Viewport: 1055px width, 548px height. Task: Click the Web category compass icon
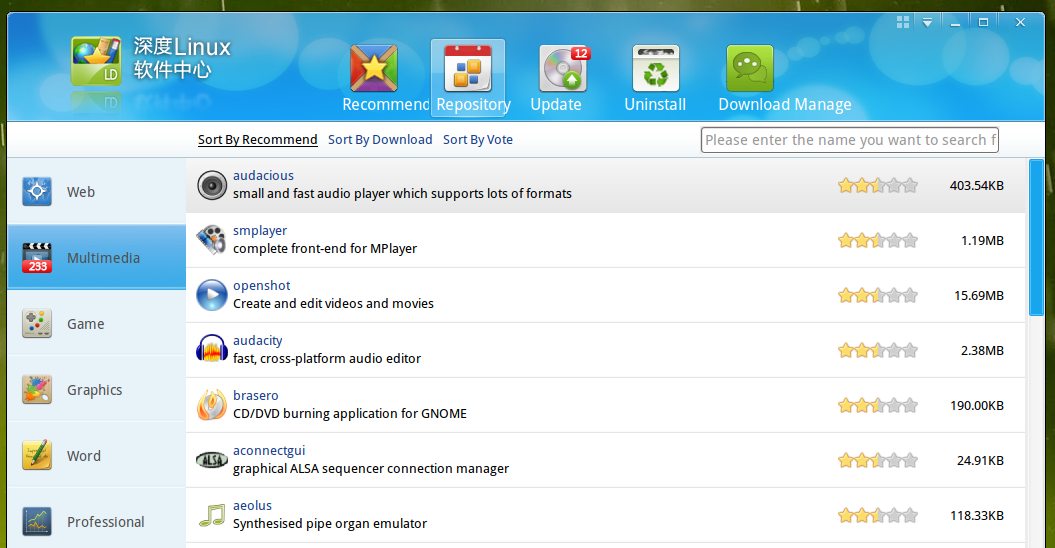(37, 191)
